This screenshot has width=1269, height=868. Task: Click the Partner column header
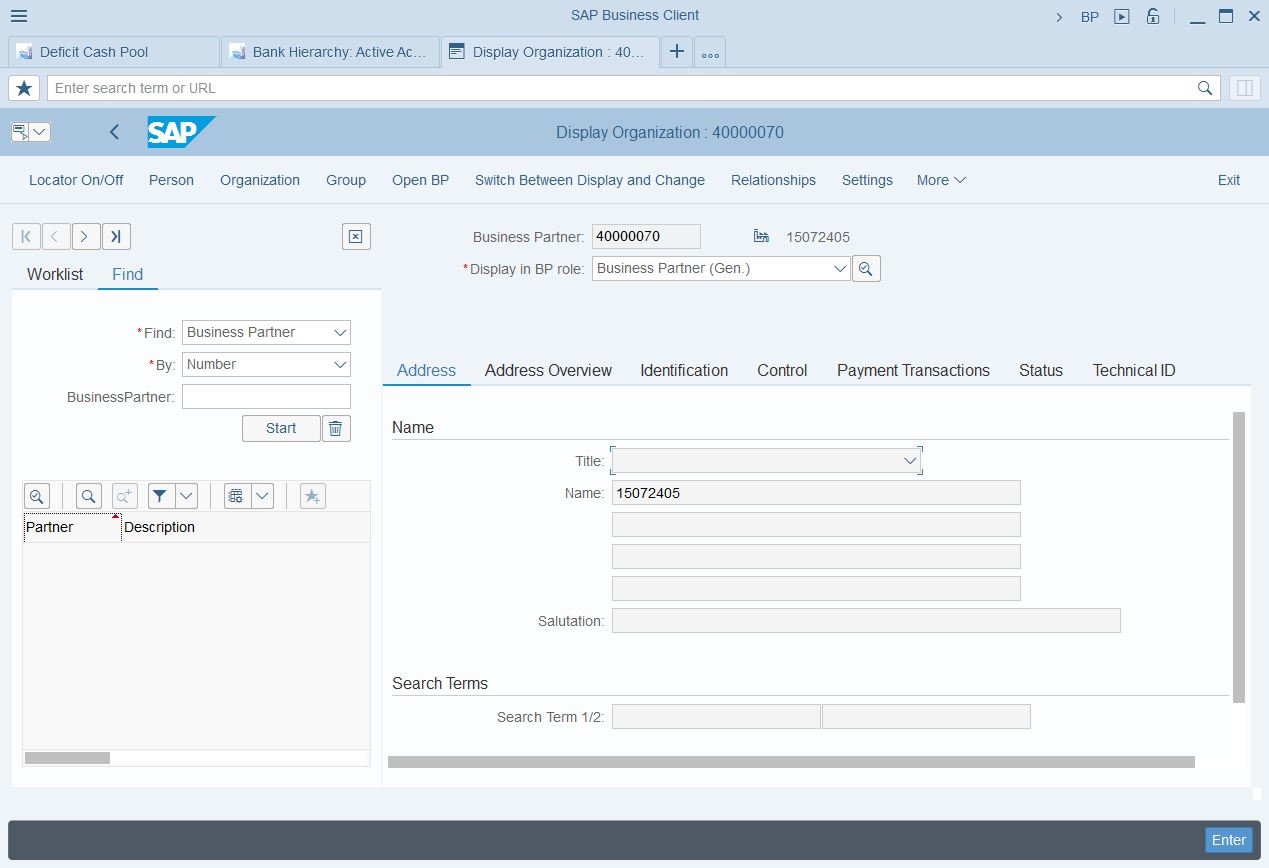(72, 527)
